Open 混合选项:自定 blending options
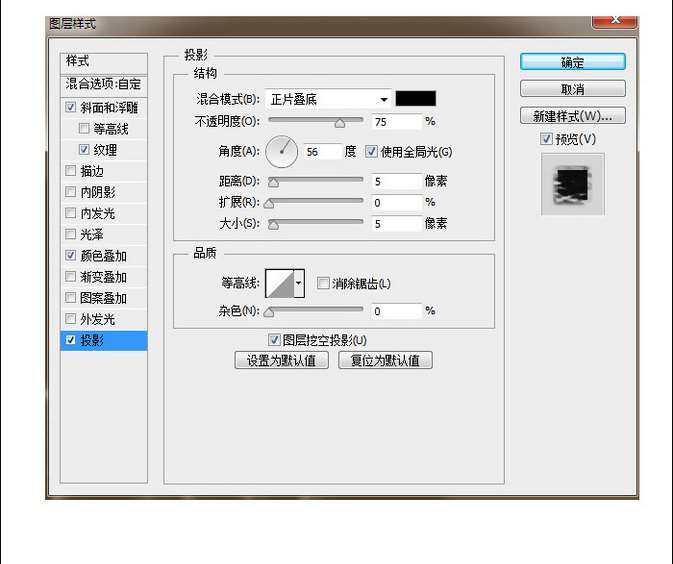Viewport: 673px width, 564px height. click(x=104, y=84)
